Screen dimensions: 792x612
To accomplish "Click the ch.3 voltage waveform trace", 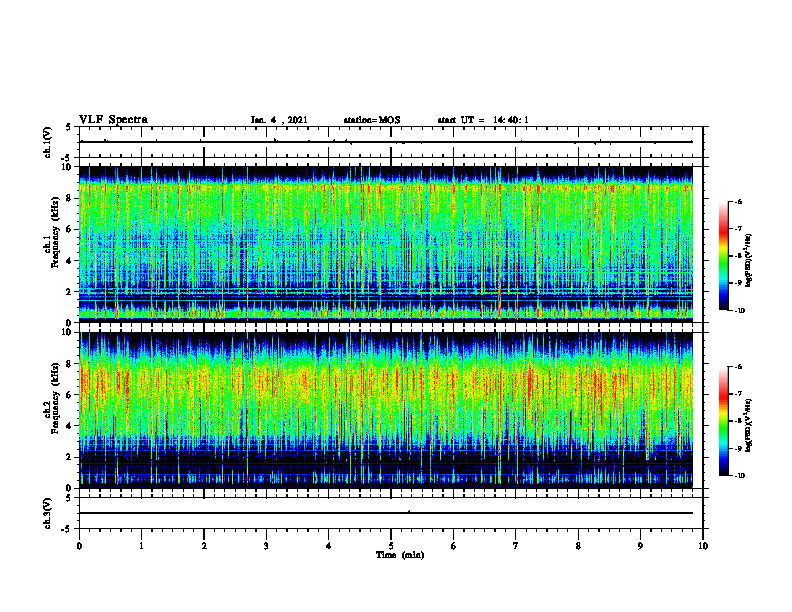I will click(x=386, y=513).
